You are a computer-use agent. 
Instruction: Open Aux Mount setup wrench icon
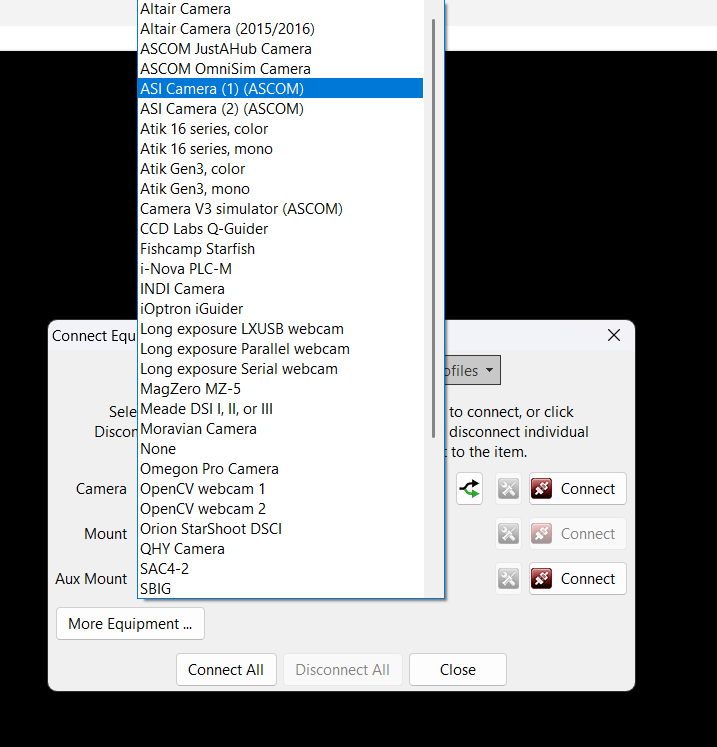[508, 578]
